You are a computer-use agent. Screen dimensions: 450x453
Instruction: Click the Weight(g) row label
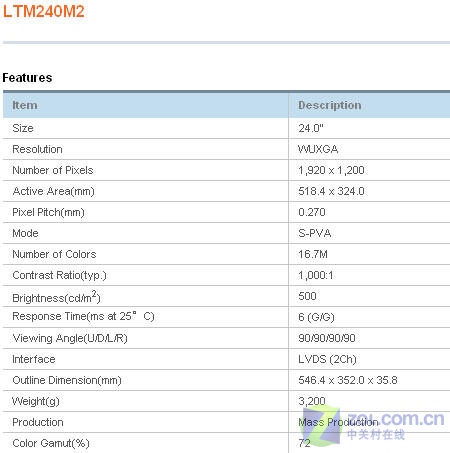pos(36,401)
